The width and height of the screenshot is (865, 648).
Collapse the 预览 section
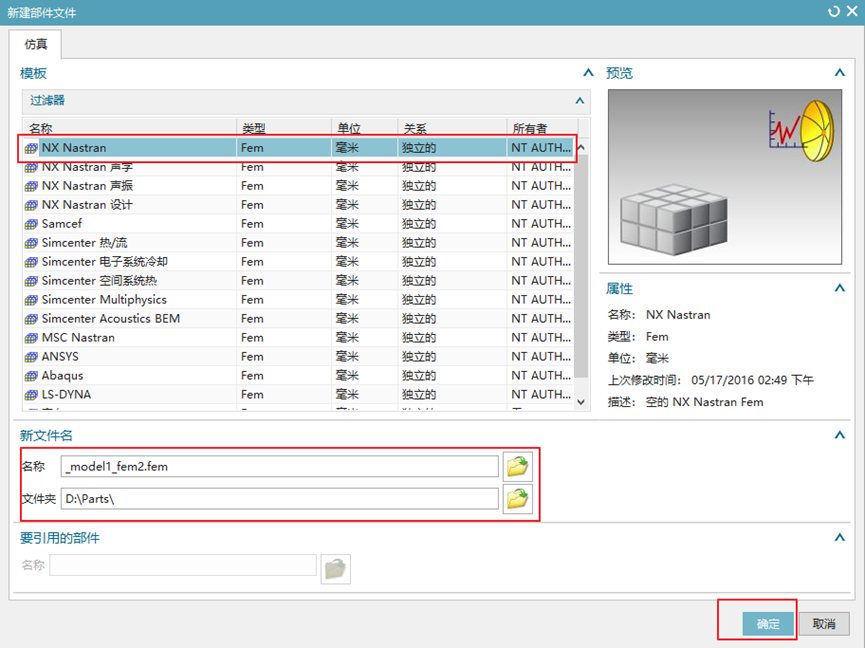tap(840, 73)
